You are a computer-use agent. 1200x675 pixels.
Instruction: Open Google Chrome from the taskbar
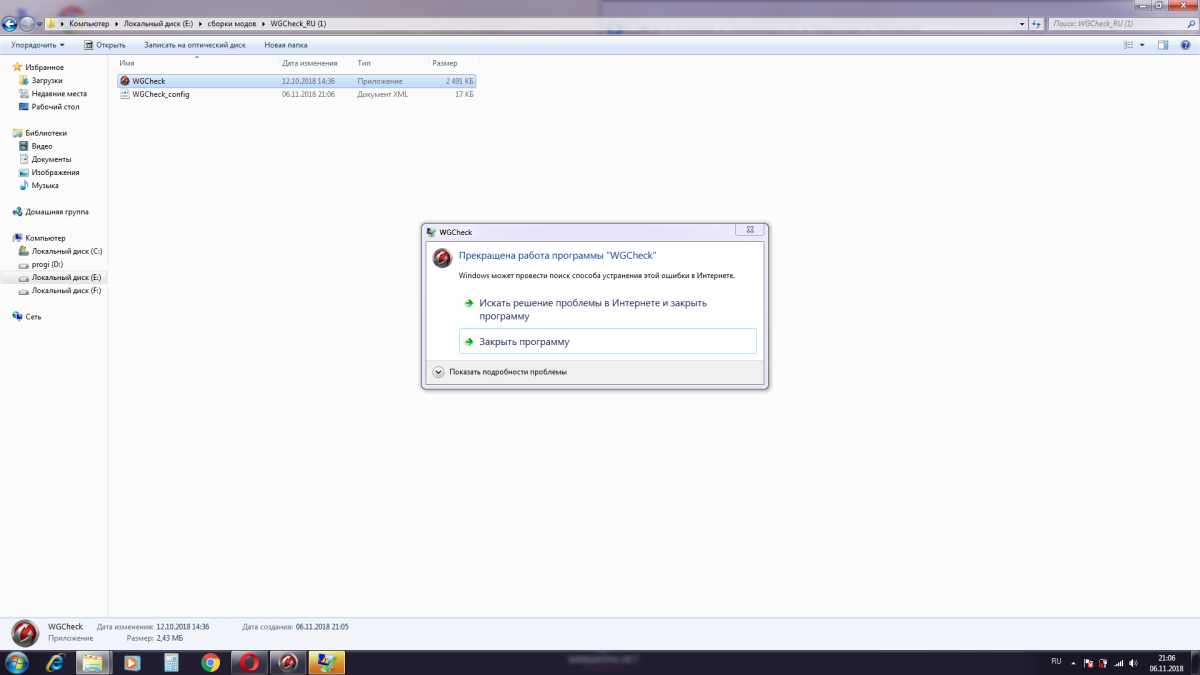[210, 662]
